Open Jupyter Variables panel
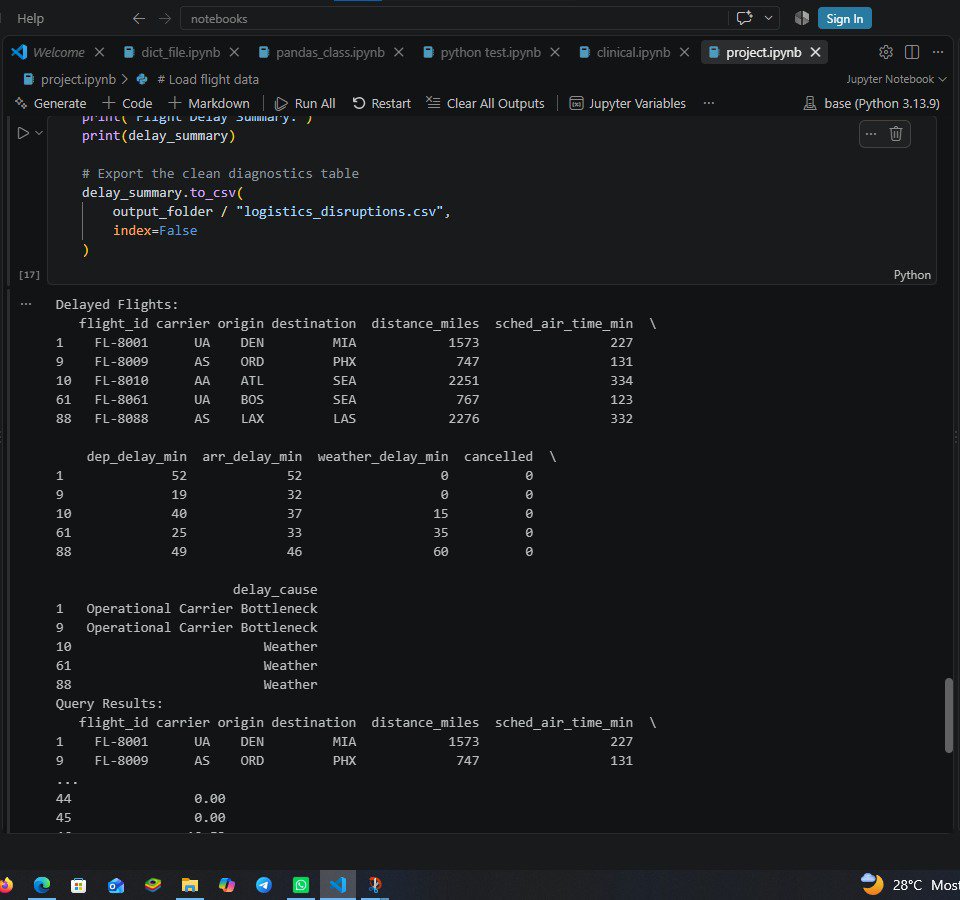The image size is (960, 900). (x=628, y=103)
